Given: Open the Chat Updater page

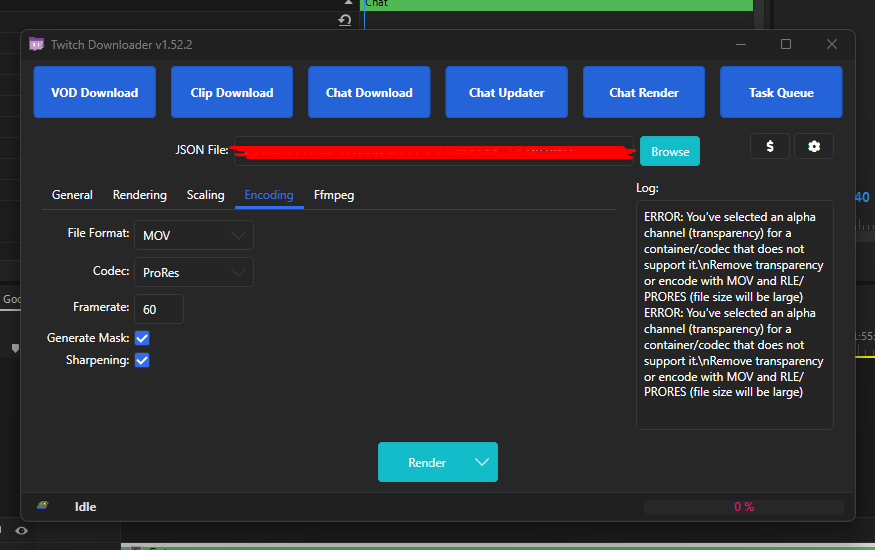Looking at the screenshot, I should click(506, 92).
